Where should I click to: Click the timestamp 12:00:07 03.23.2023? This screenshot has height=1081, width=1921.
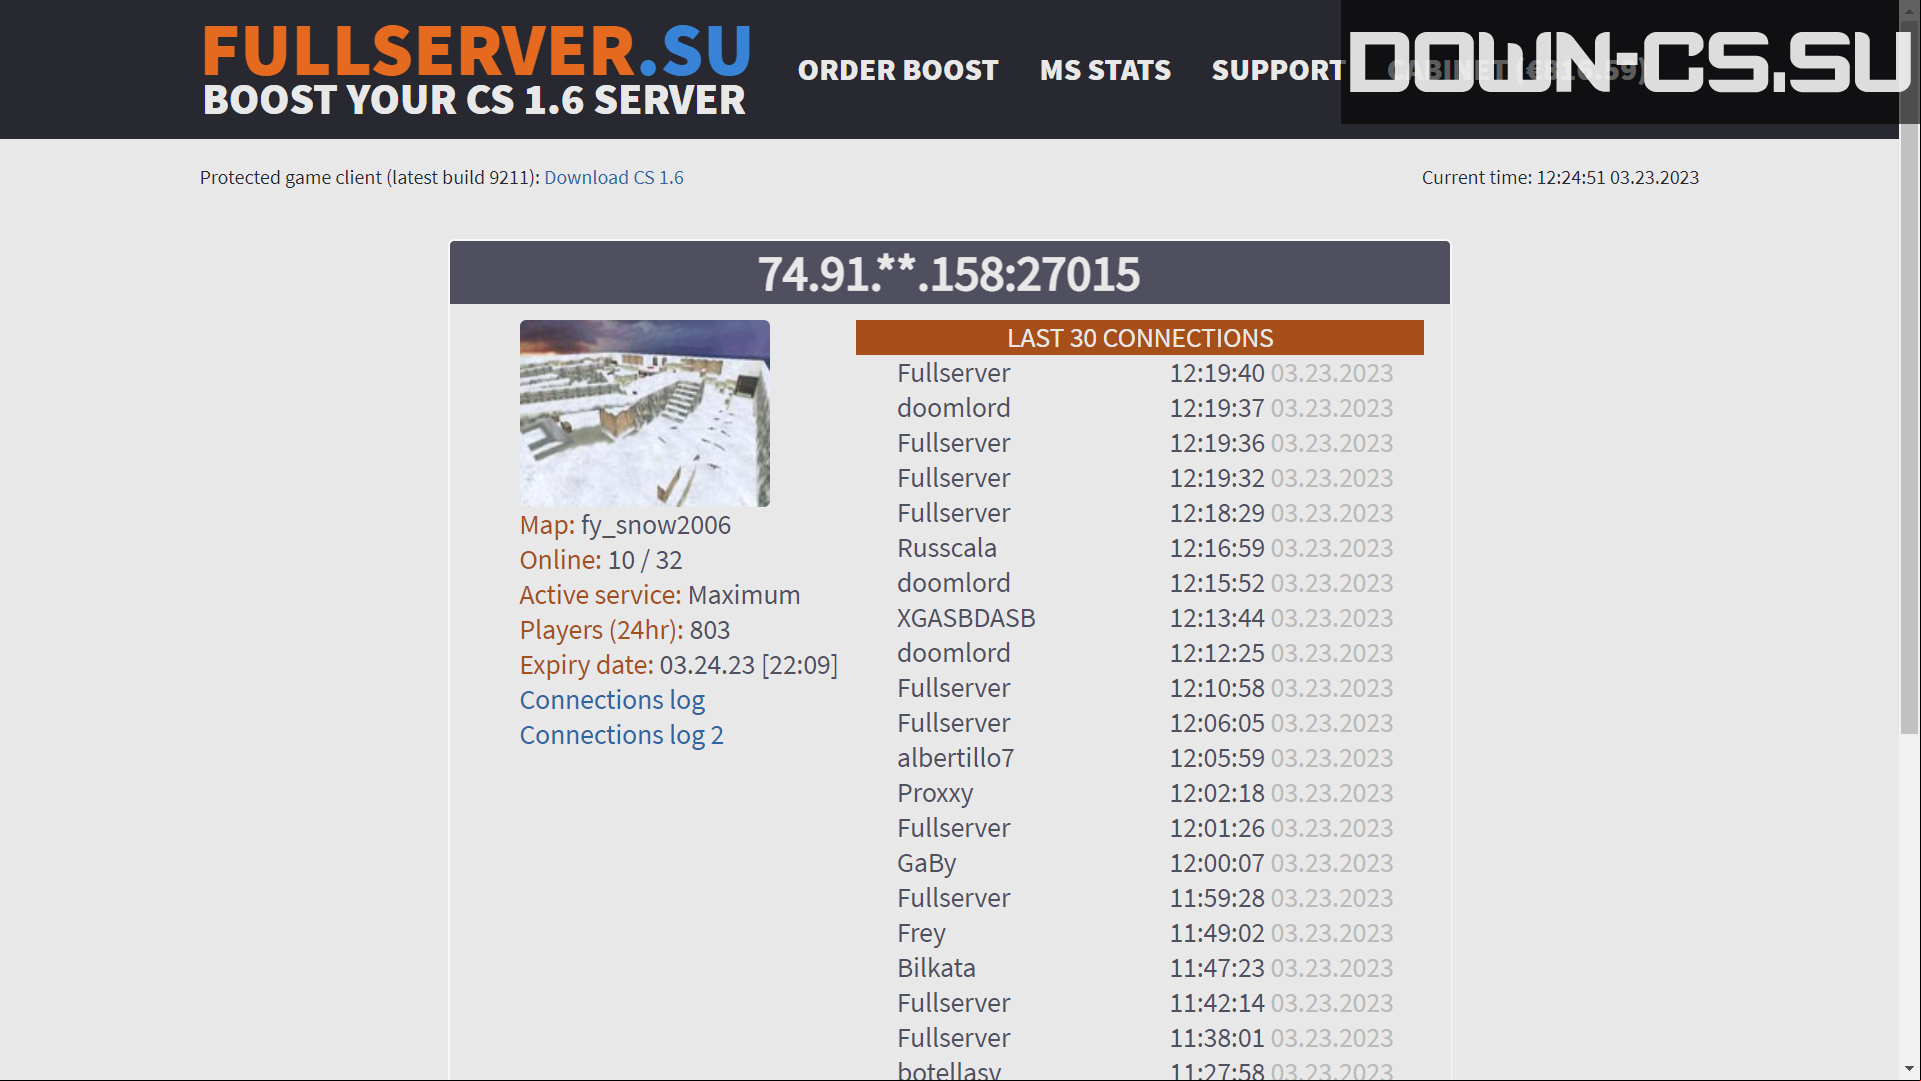(1281, 863)
